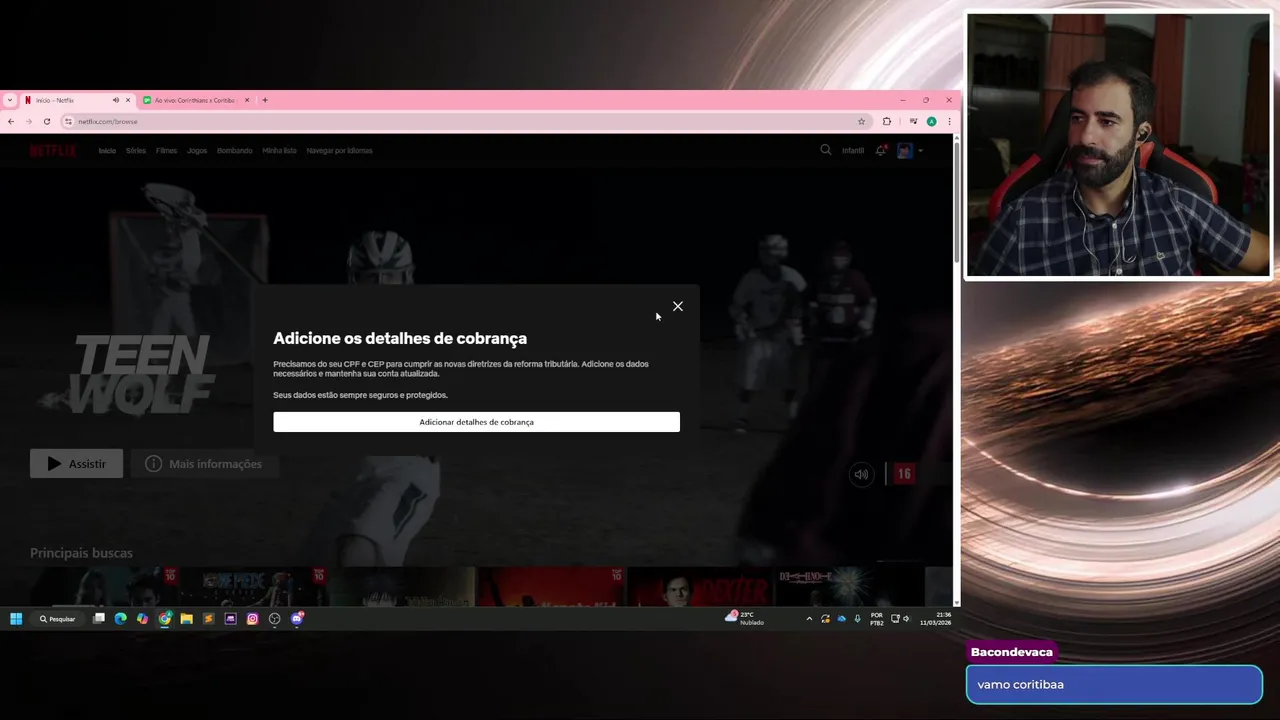Viewport: 1280px width, 720px height.
Task: Open the browser extensions icon
Action: tap(887, 121)
